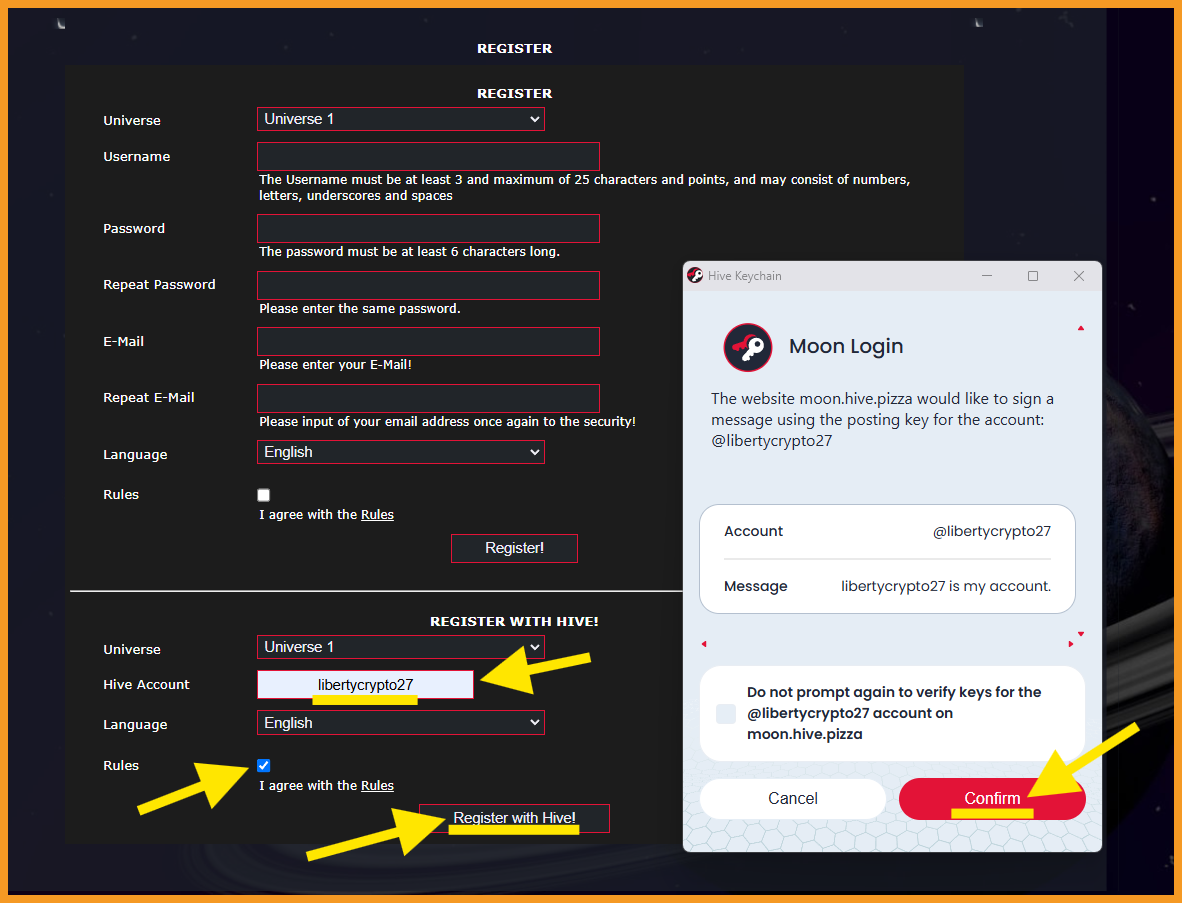
Task: Click 'The website moon.hive.pizza would like to sign…' text
Action: point(883,420)
